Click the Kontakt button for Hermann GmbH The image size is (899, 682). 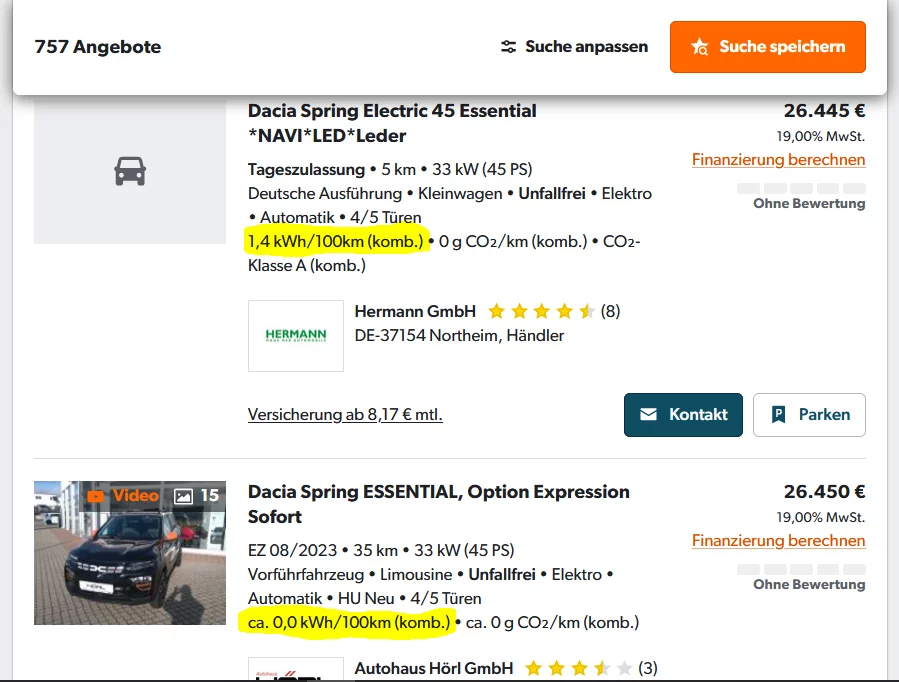(x=683, y=415)
